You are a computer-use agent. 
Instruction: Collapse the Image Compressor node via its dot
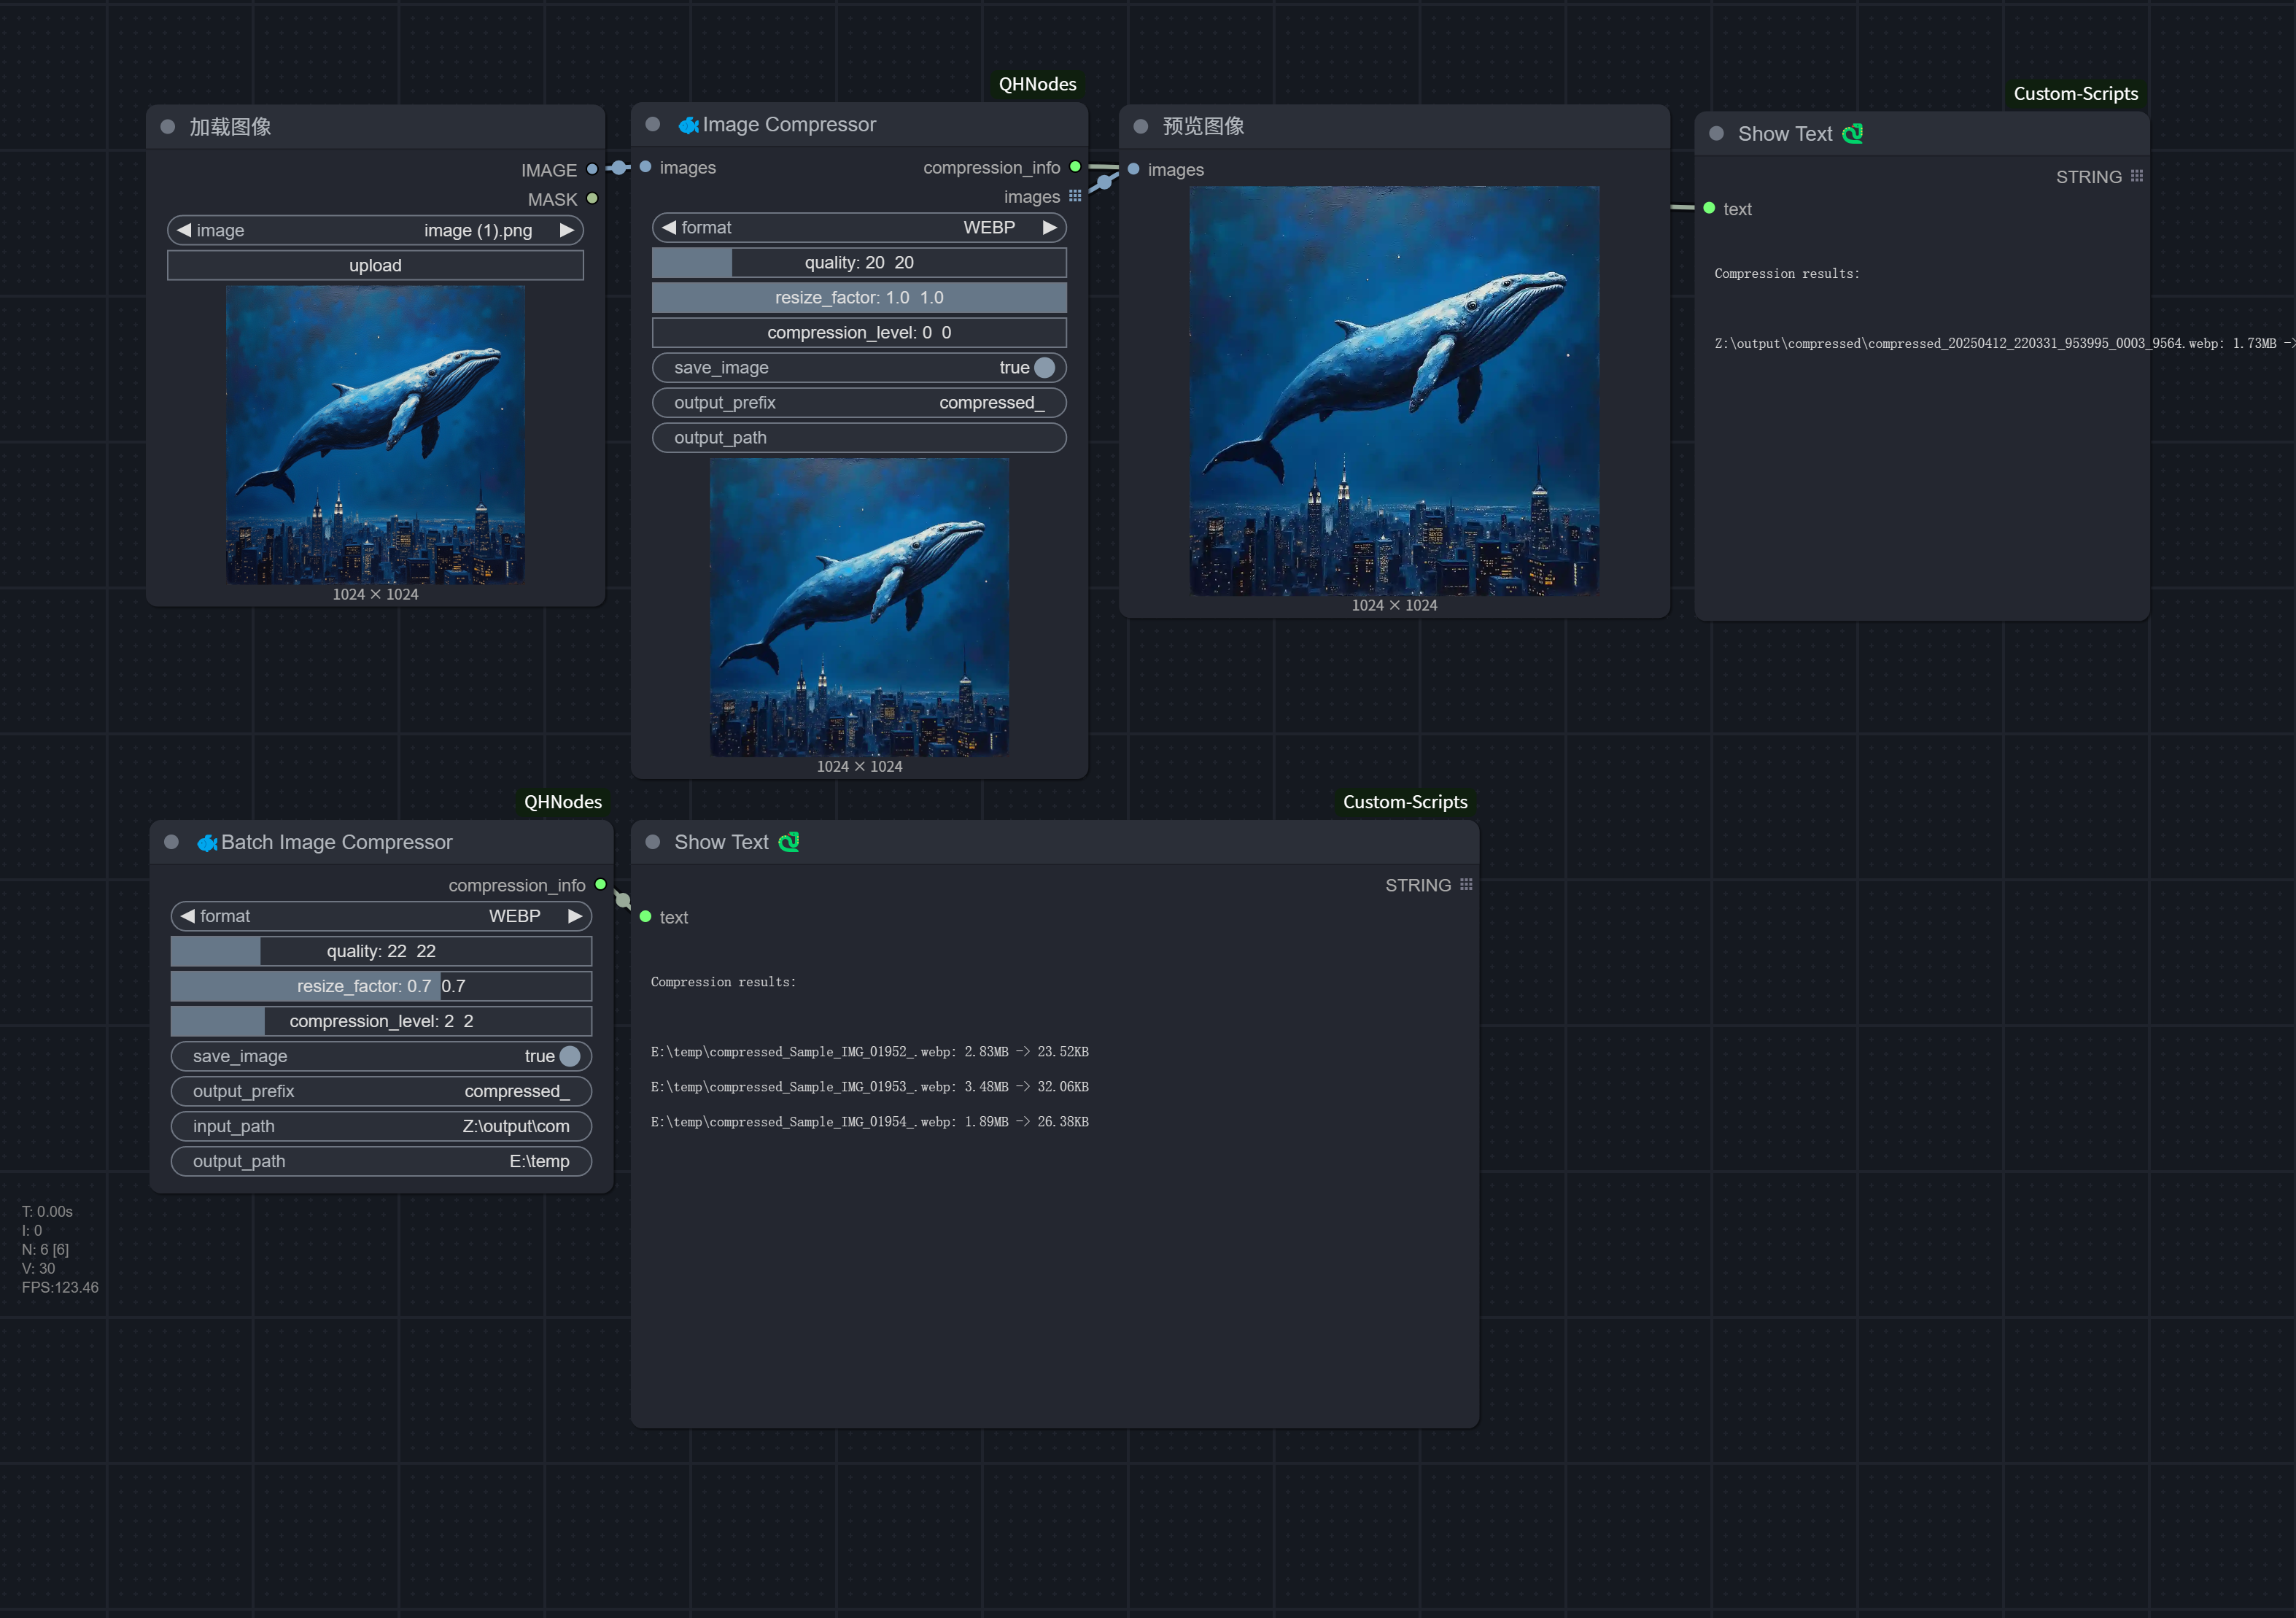pyautogui.click(x=653, y=124)
